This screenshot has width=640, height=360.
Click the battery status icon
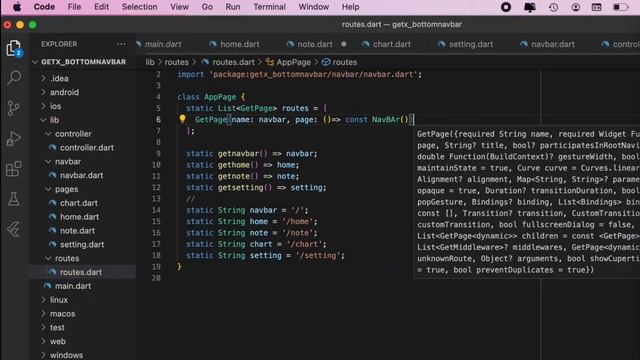point(621,7)
